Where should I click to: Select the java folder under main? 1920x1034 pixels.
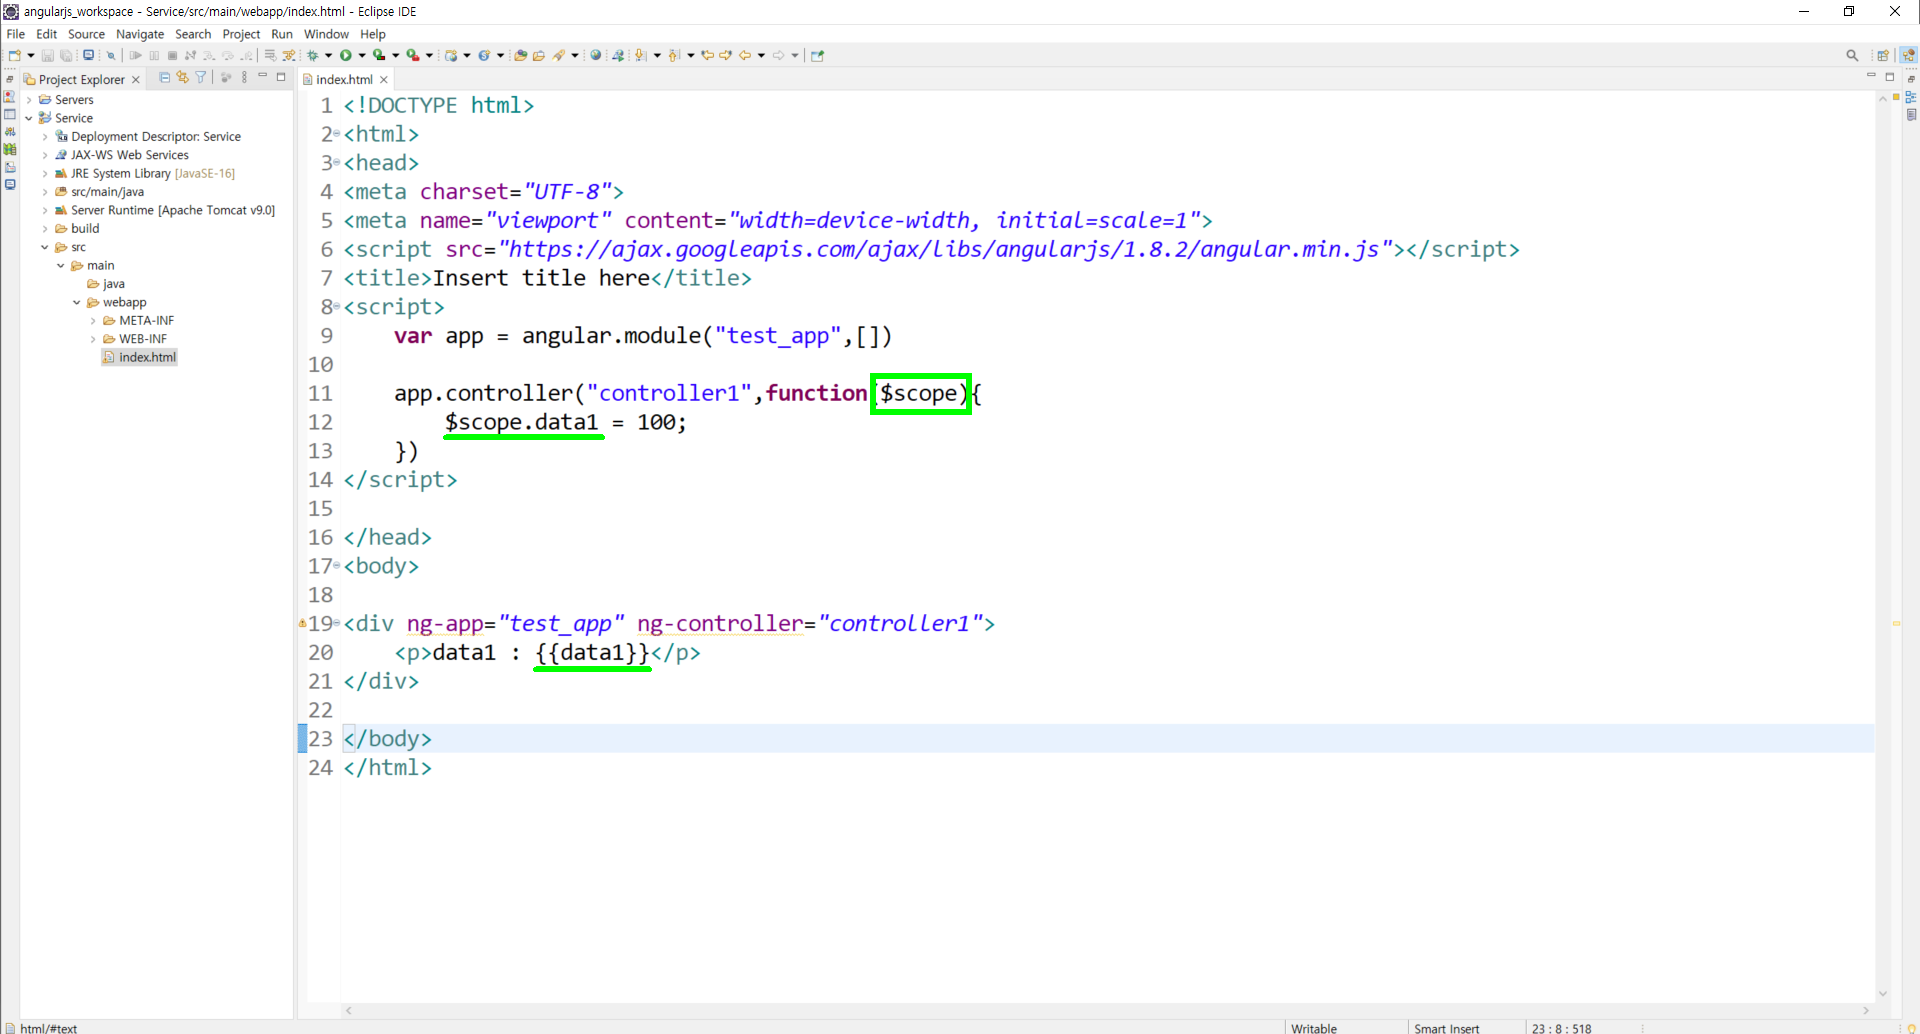(x=113, y=284)
